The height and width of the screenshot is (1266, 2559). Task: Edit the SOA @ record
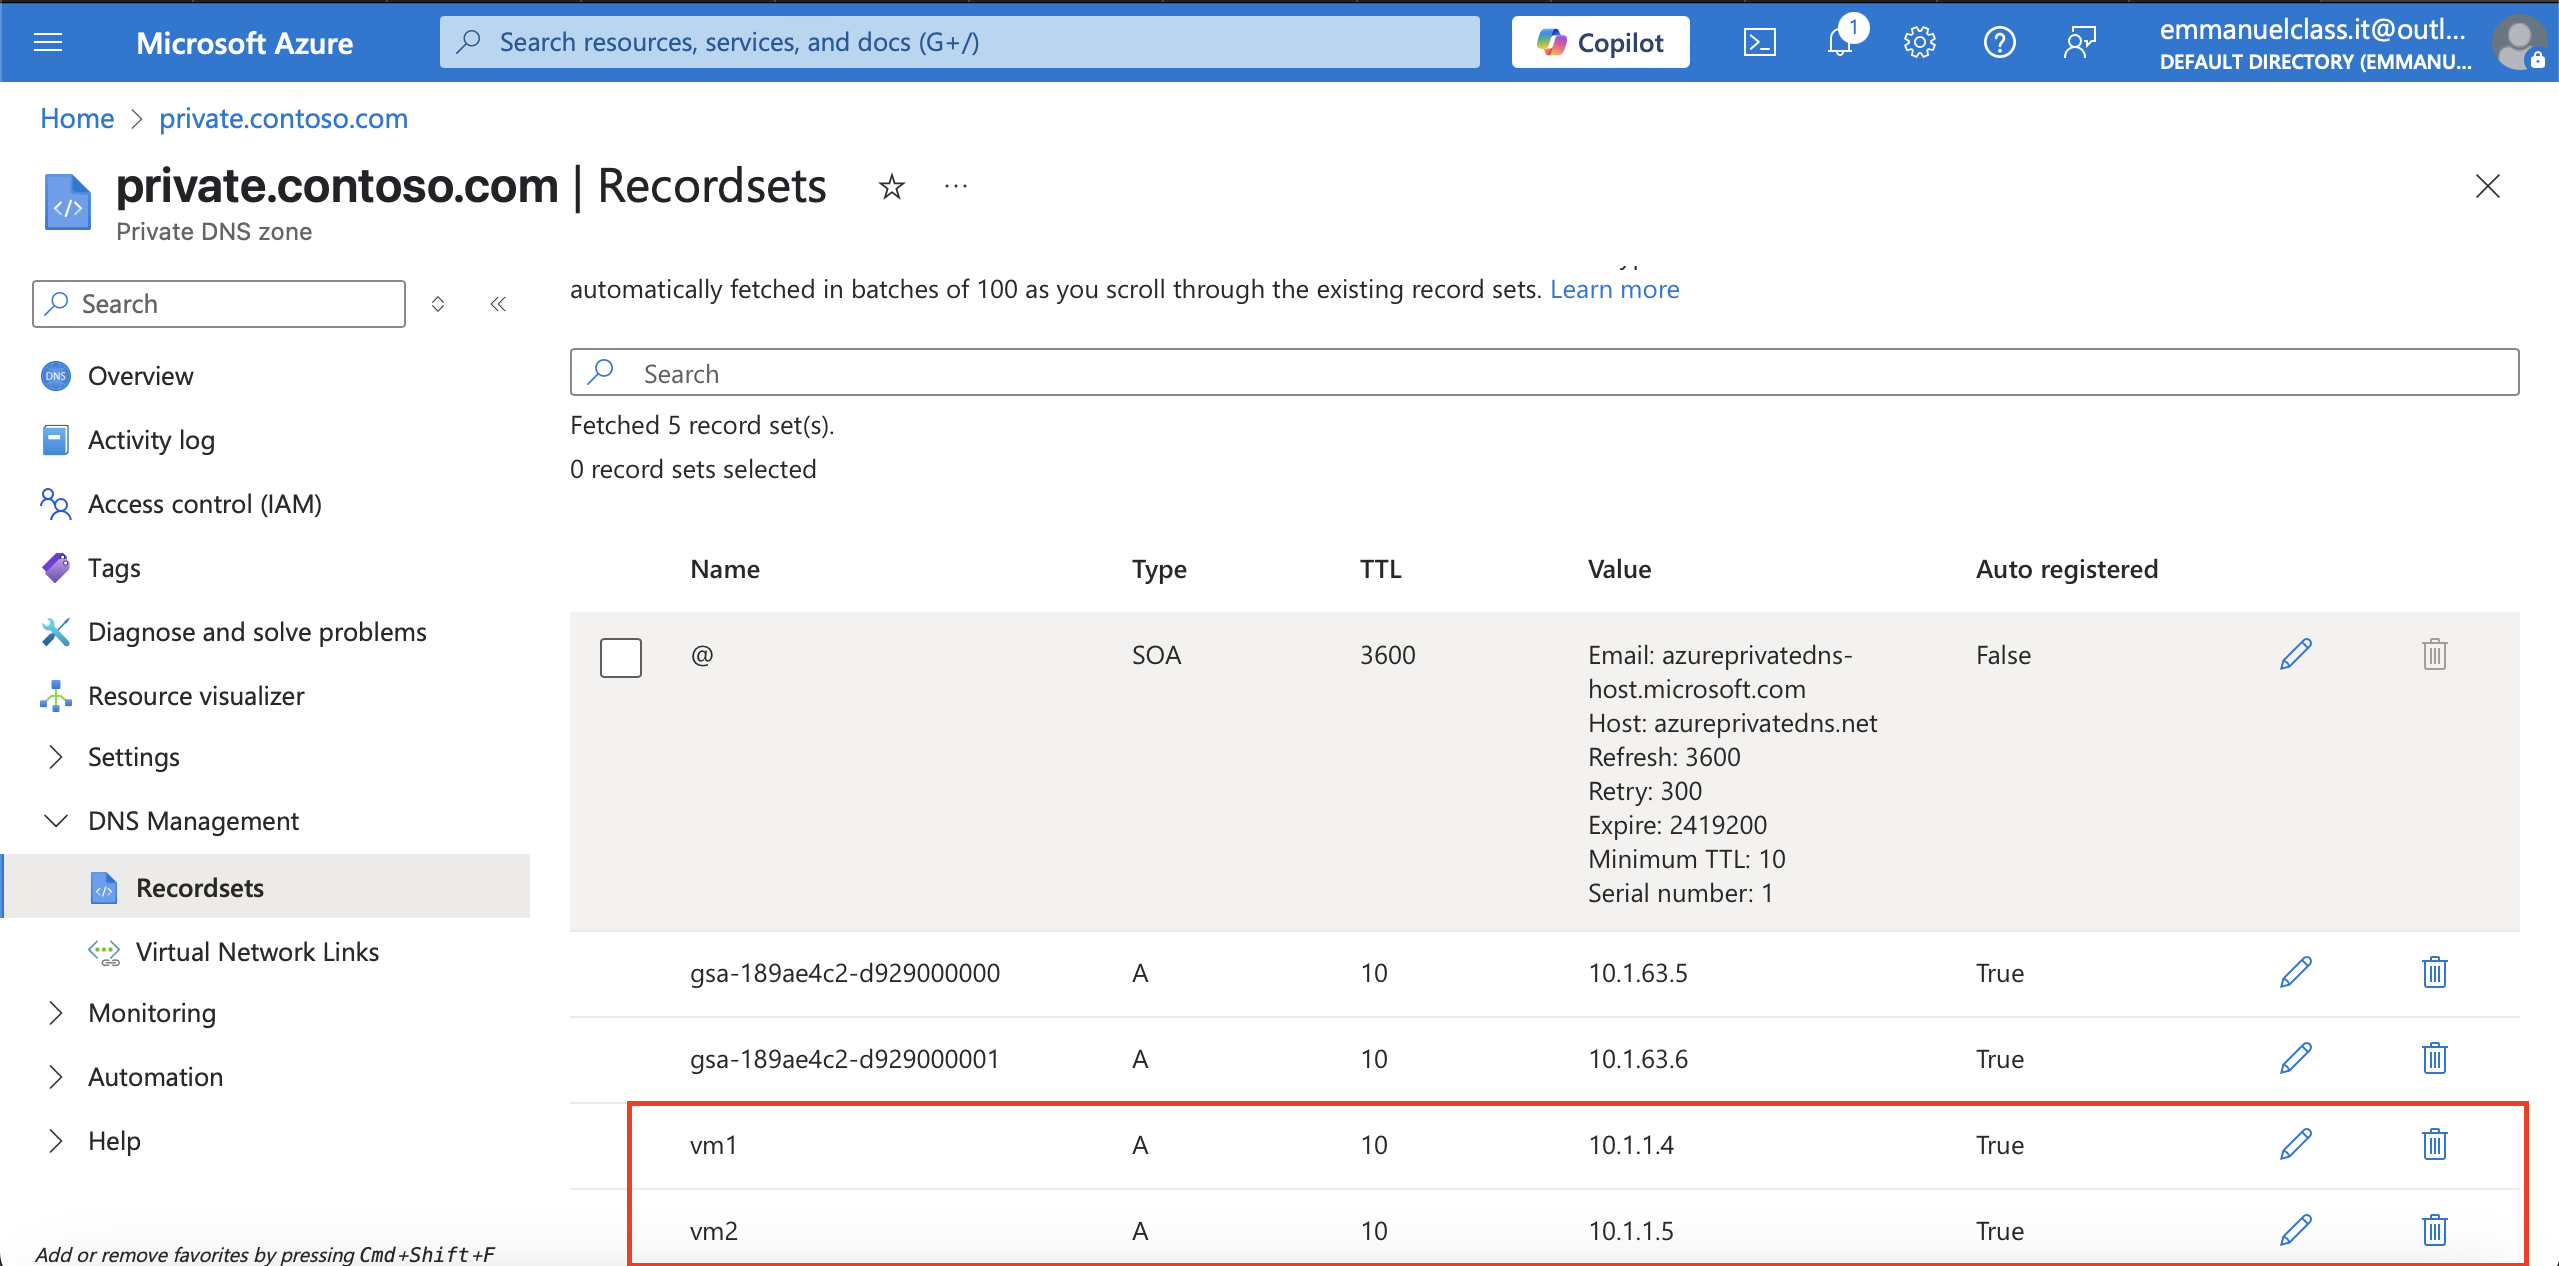tap(2295, 655)
